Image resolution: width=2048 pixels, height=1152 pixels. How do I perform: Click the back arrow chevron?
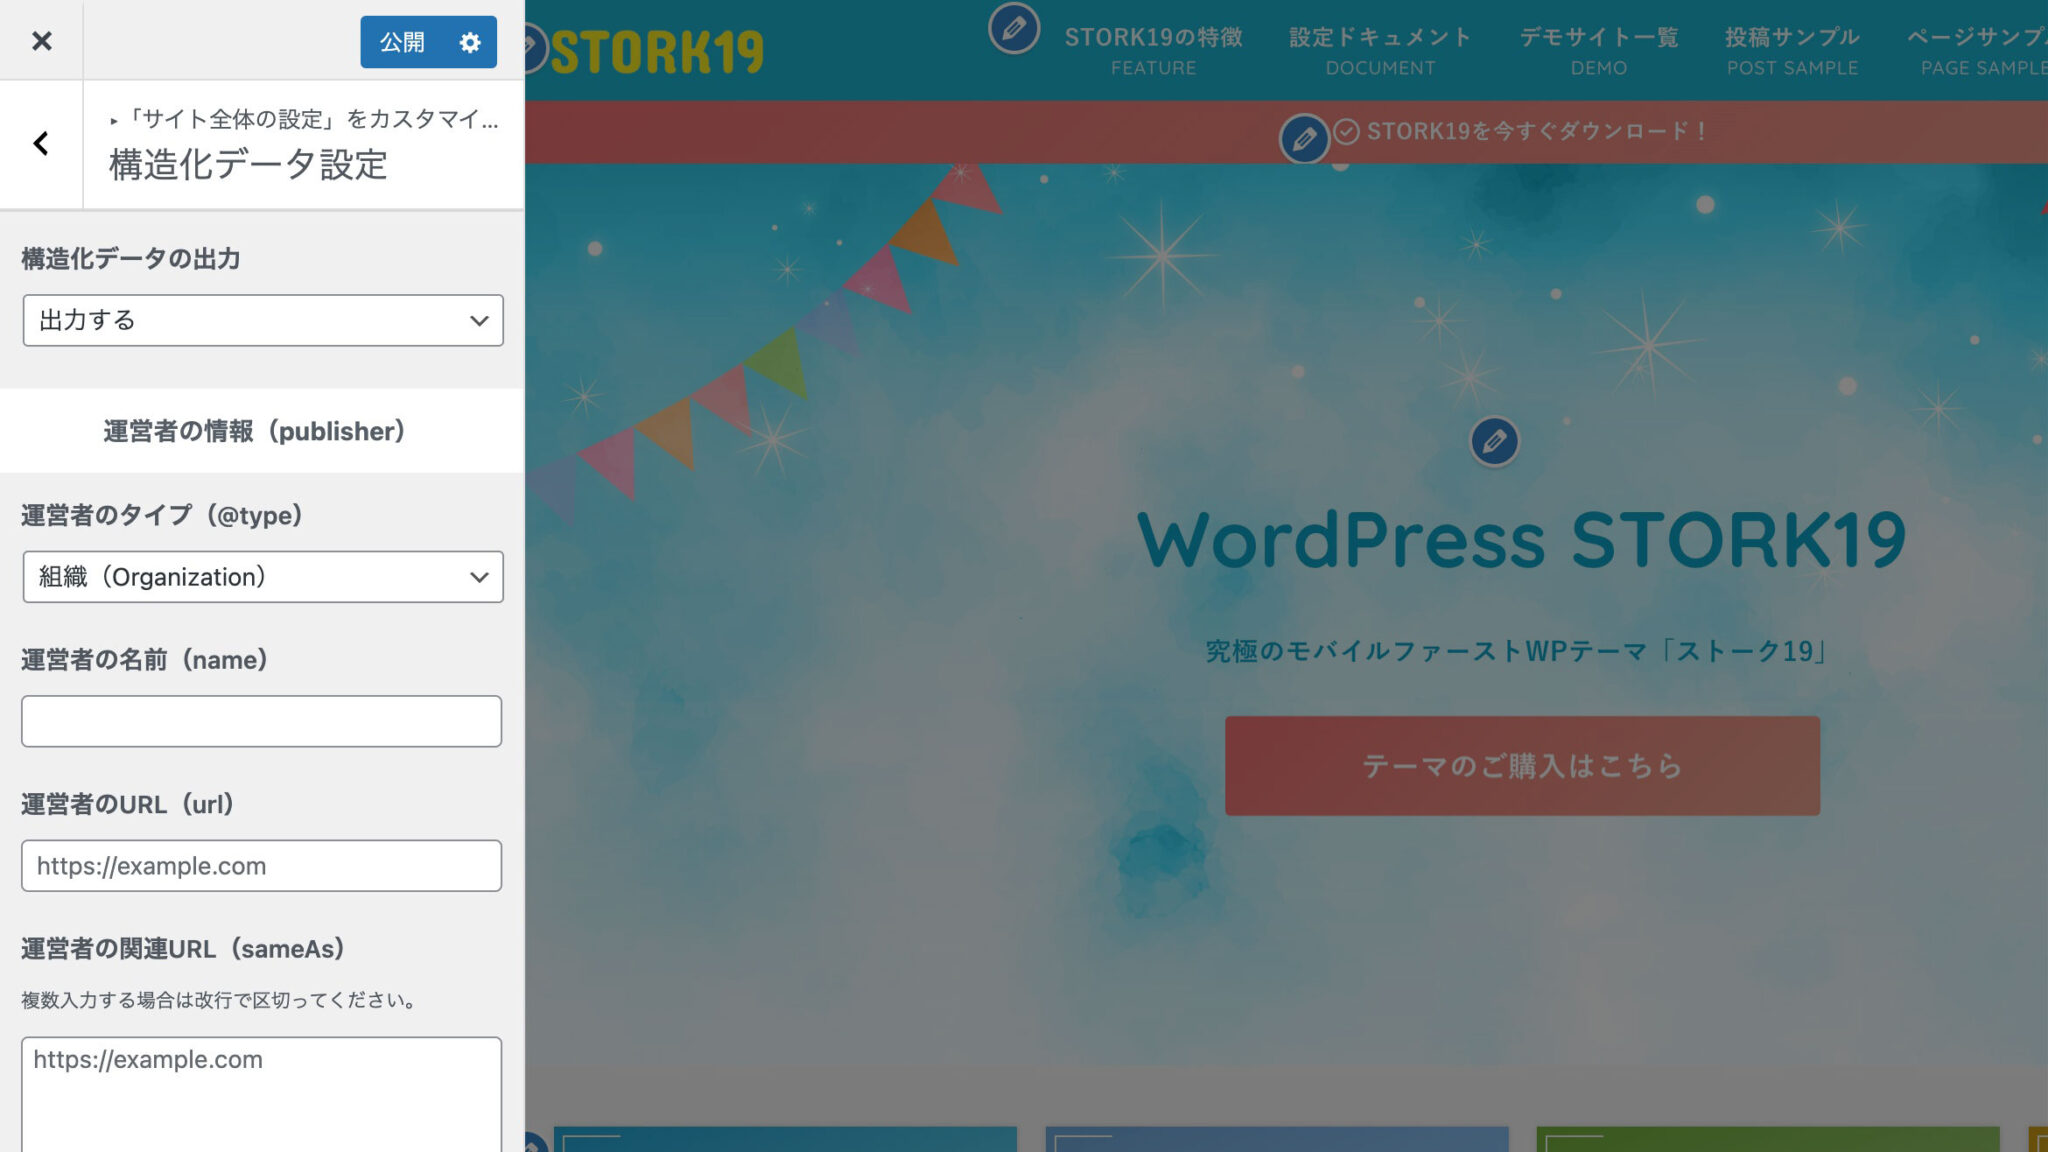pos(41,144)
